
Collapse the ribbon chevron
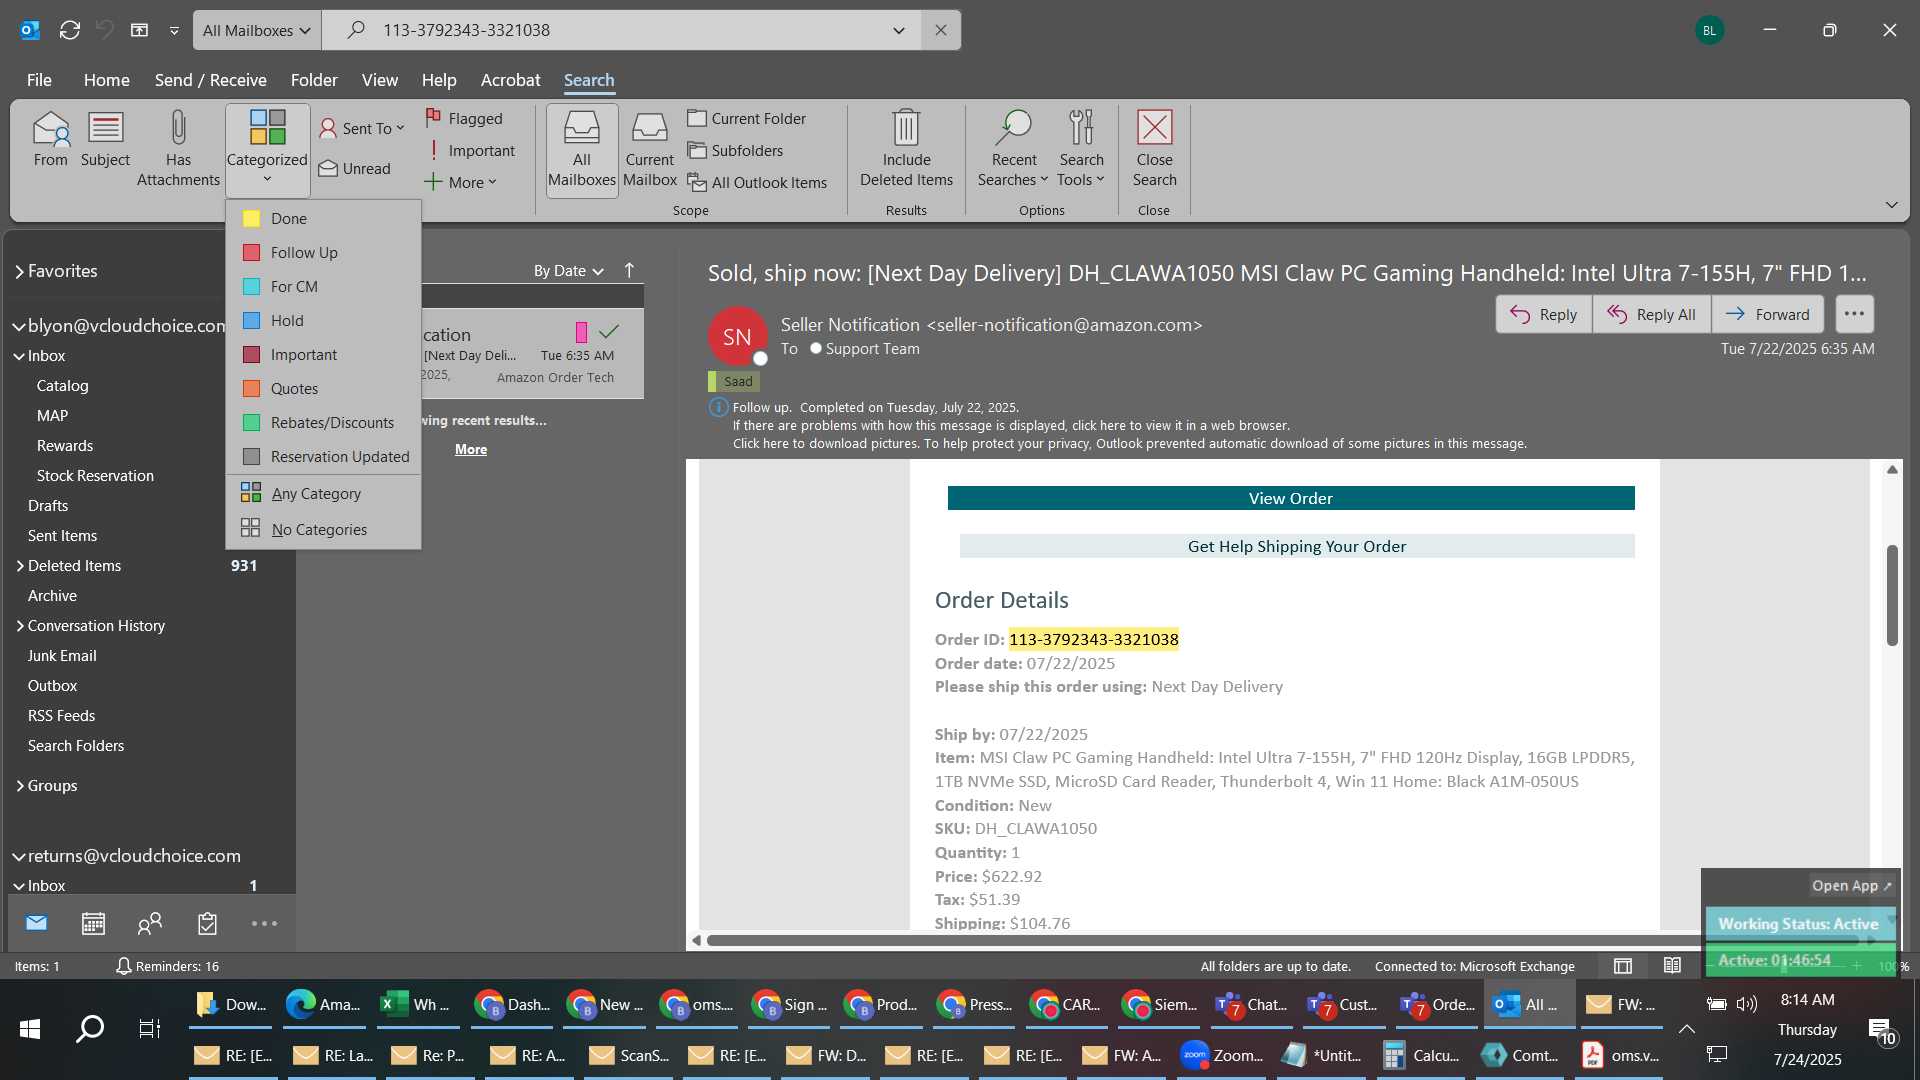tap(1891, 204)
